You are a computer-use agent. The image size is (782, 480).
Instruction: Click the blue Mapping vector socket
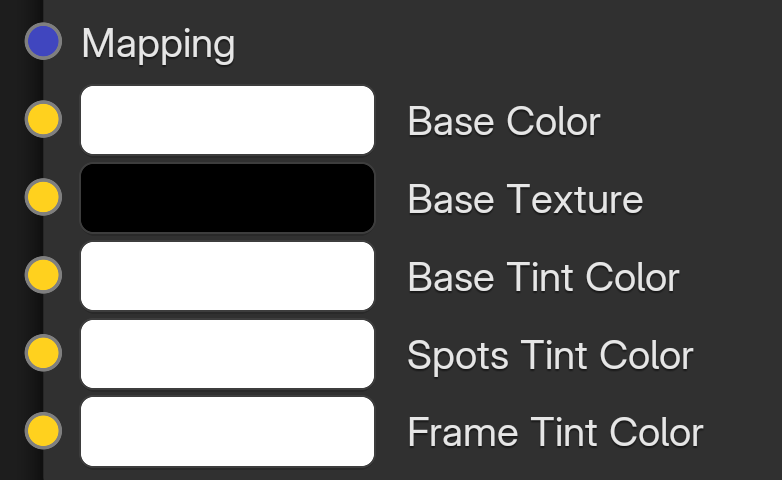43,41
